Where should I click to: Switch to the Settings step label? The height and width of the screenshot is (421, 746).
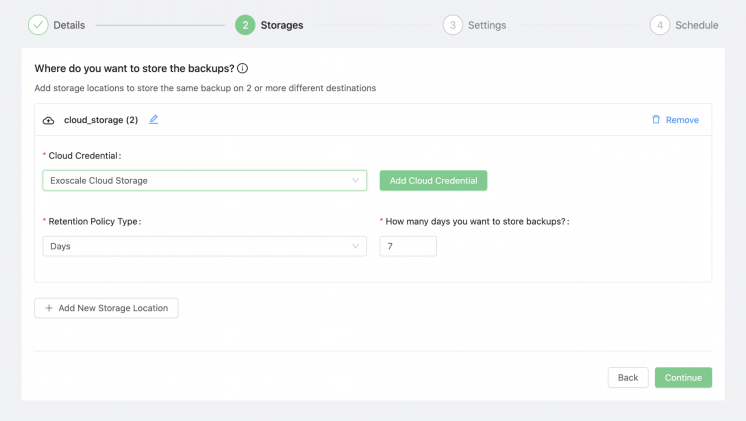point(487,25)
